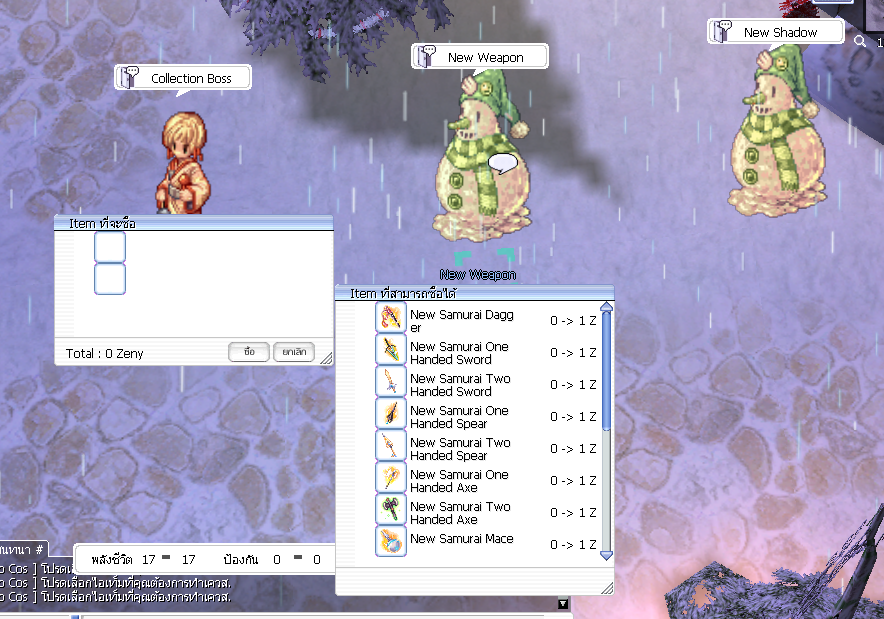Click the New Samurai One Handed Axe icon
This screenshot has width=884, height=619.
point(390,477)
